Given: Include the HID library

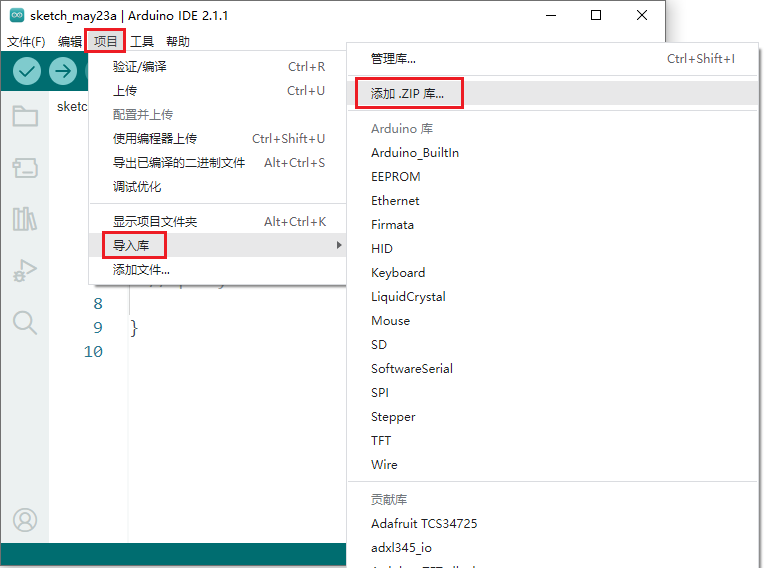Looking at the screenshot, I should 553,249.
